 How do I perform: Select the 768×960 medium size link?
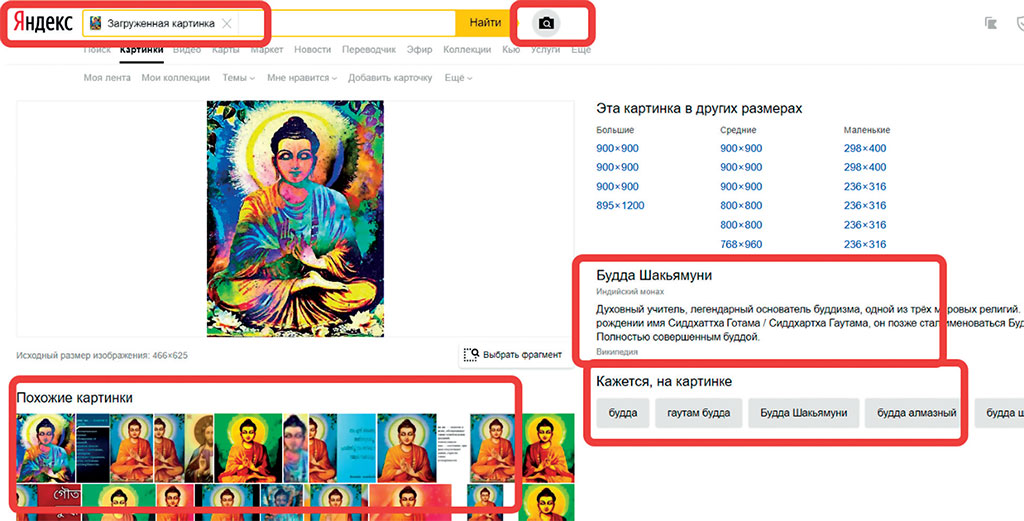coord(741,244)
